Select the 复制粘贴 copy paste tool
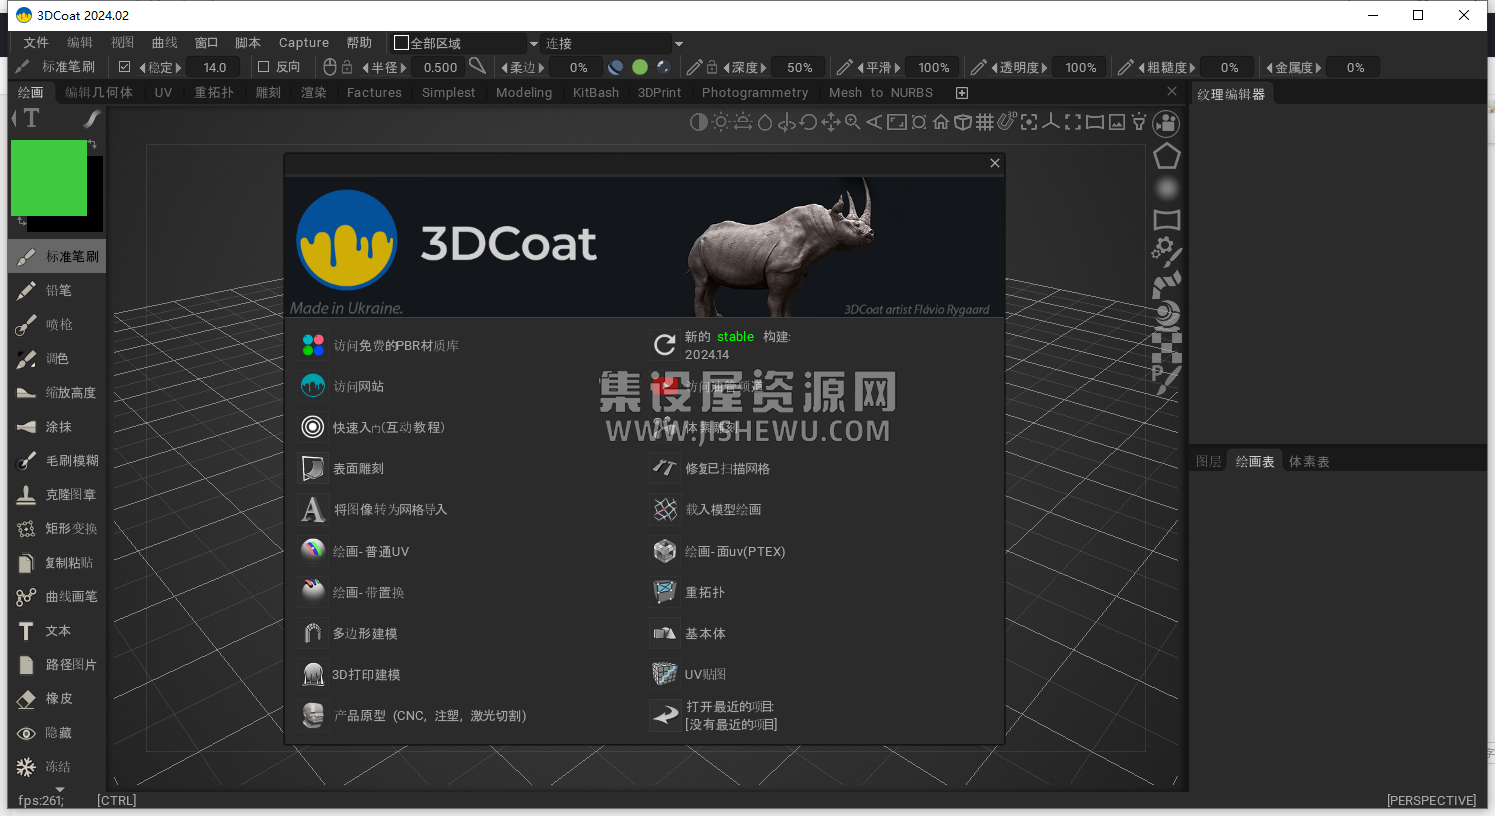 click(57, 563)
